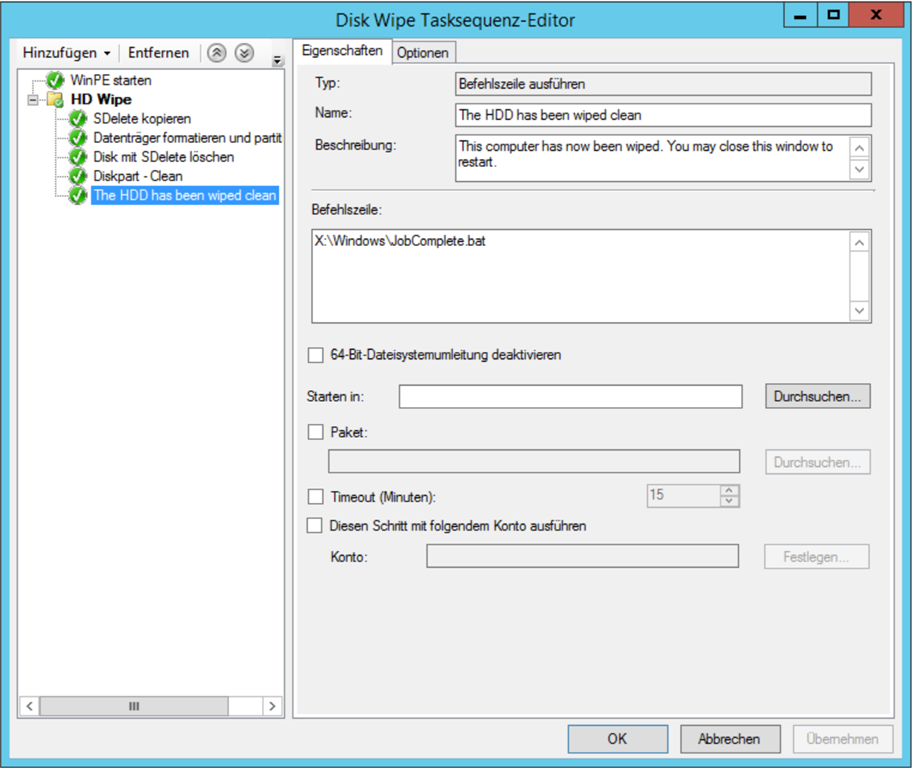Open the Hinzufügen dropdown menu
The width and height of the screenshot is (912, 768).
[66, 53]
